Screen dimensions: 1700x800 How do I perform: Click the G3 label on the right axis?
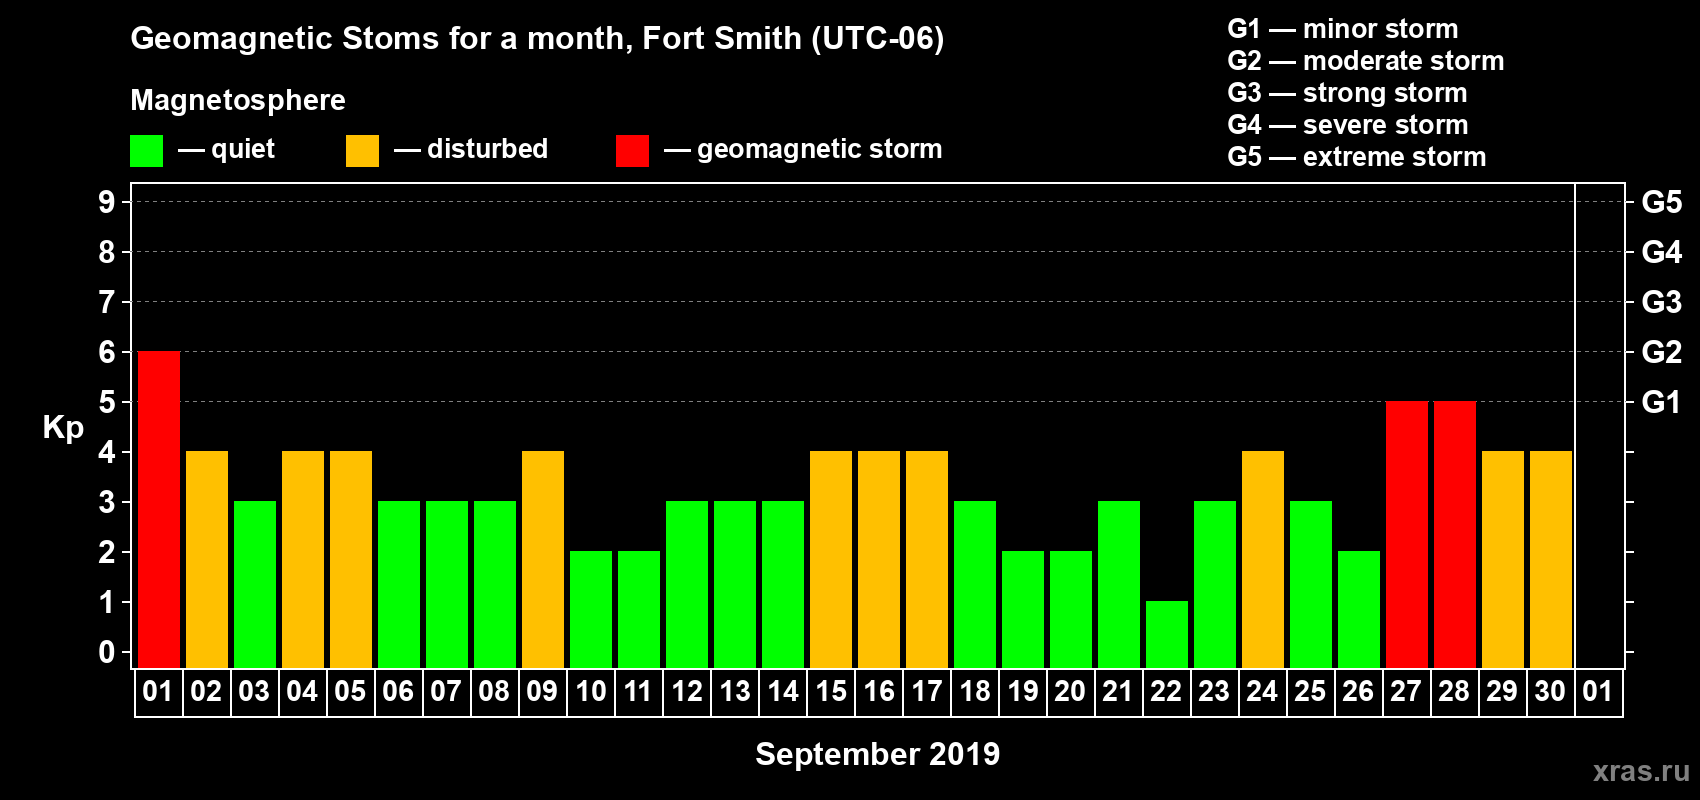pos(1662,302)
